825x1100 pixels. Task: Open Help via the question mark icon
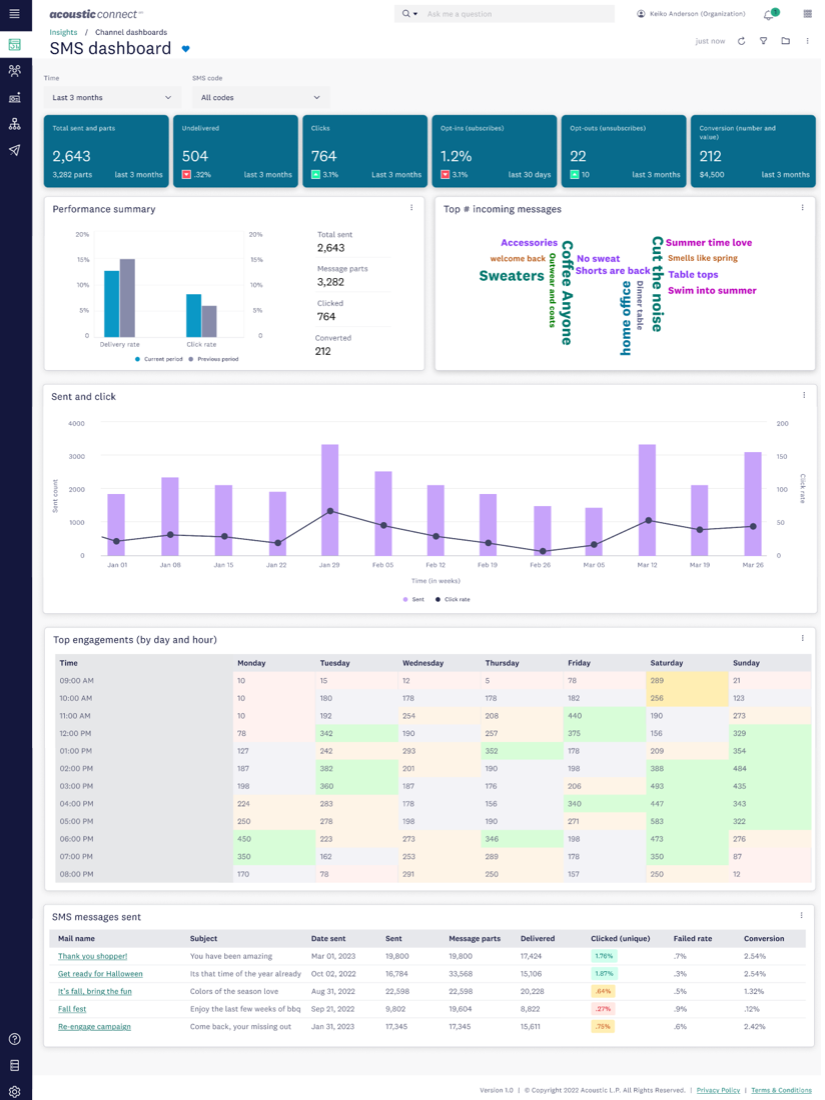(x=14, y=1040)
